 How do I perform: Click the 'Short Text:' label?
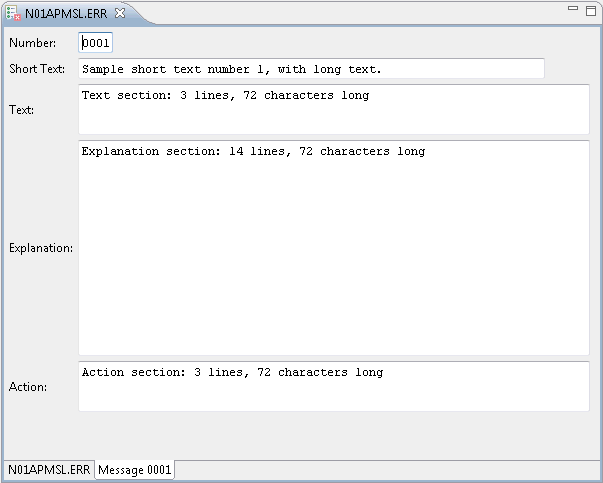pos(37,68)
